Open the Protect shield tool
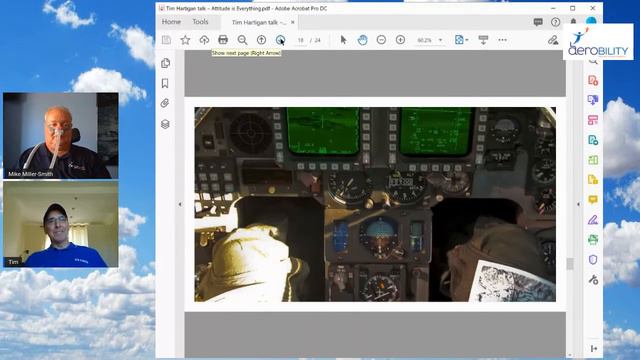 click(593, 260)
